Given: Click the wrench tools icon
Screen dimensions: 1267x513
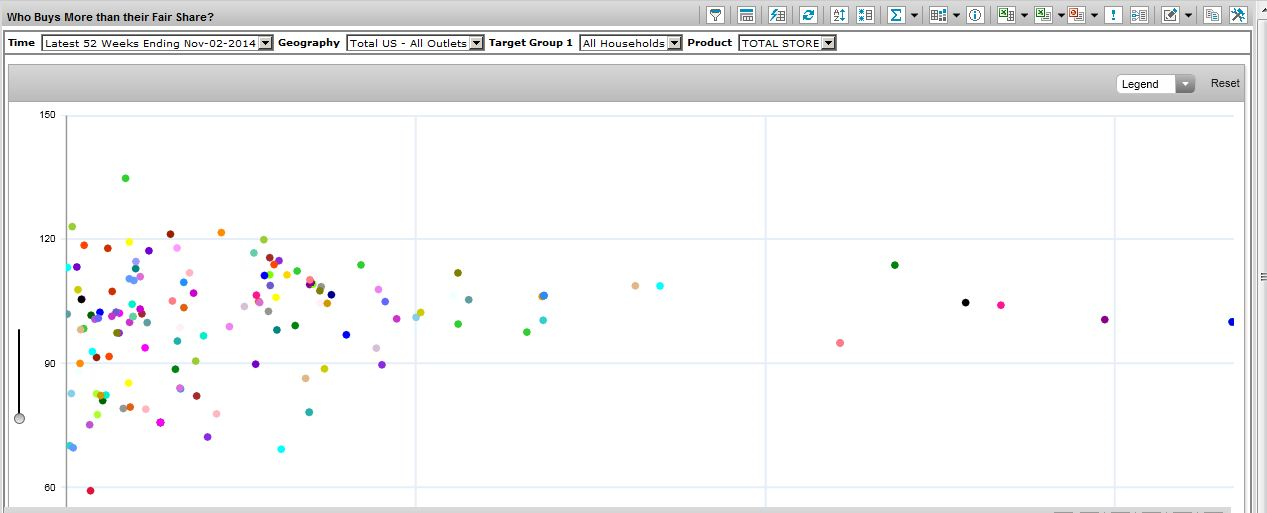Looking at the screenshot, I should click(x=1238, y=15).
